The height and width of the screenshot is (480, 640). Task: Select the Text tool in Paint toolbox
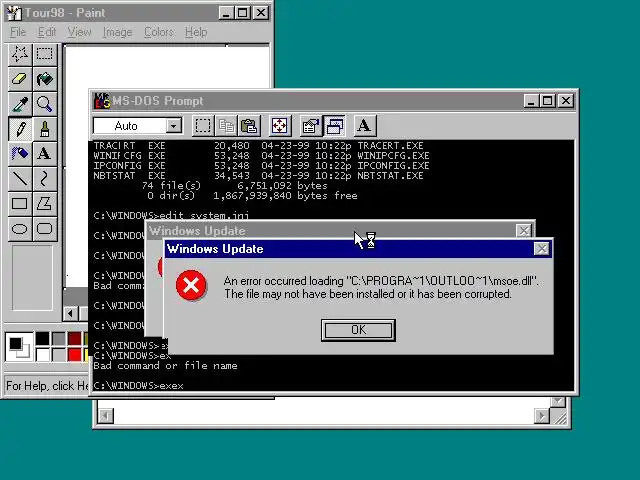(x=44, y=154)
